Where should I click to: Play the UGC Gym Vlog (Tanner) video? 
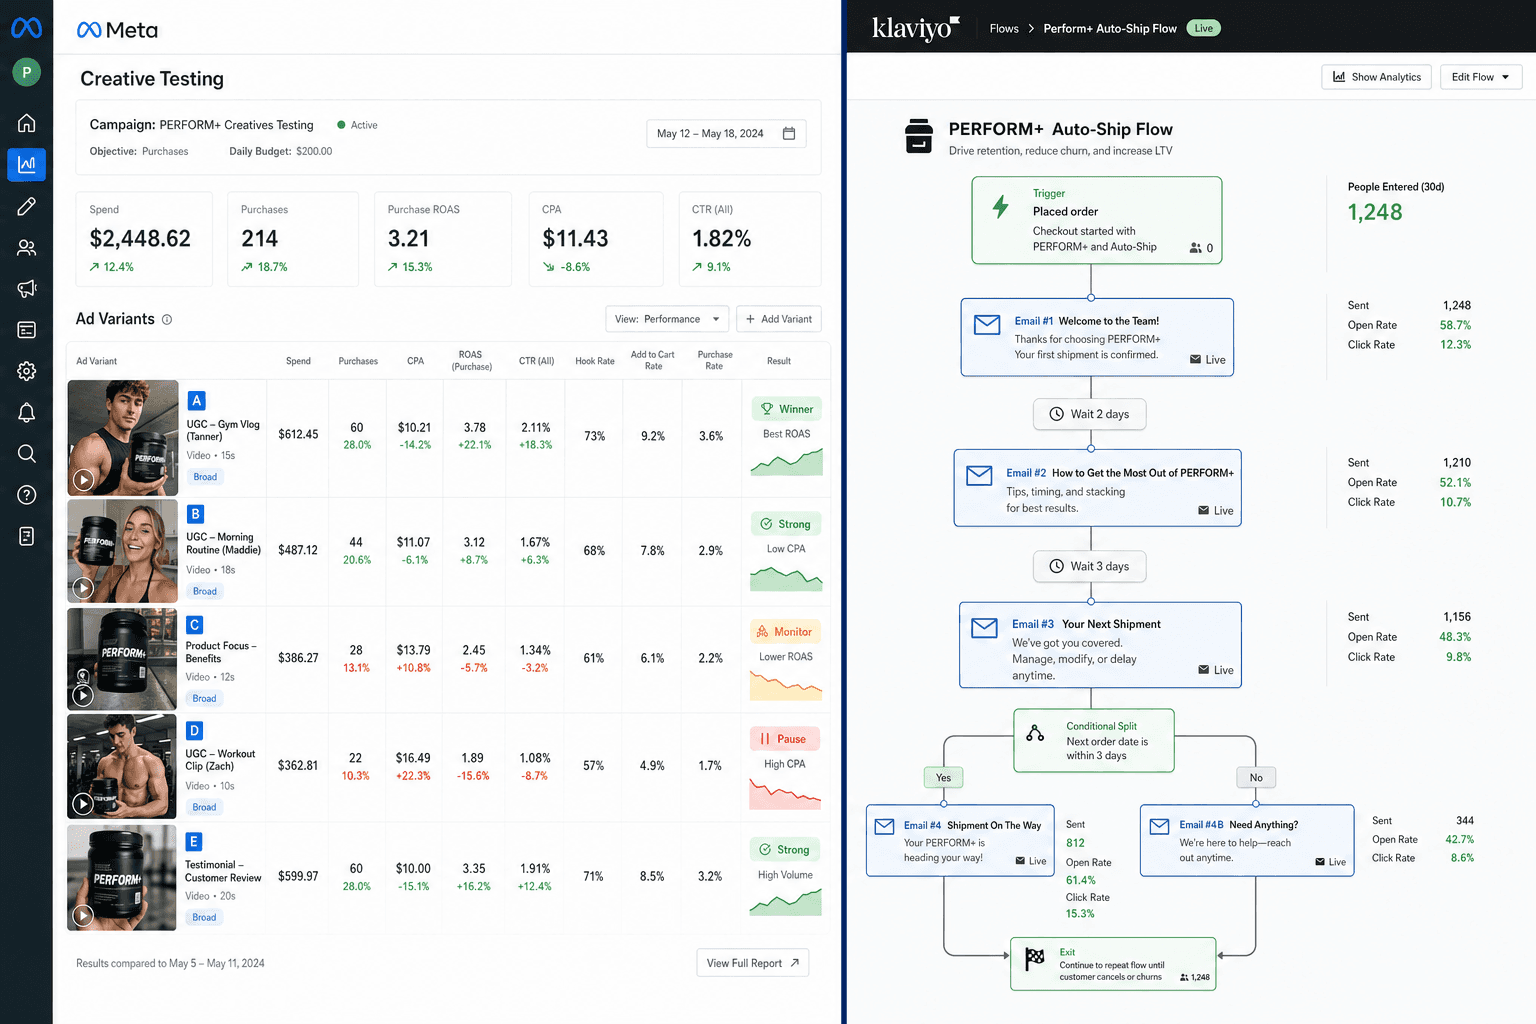coord(83,480)
